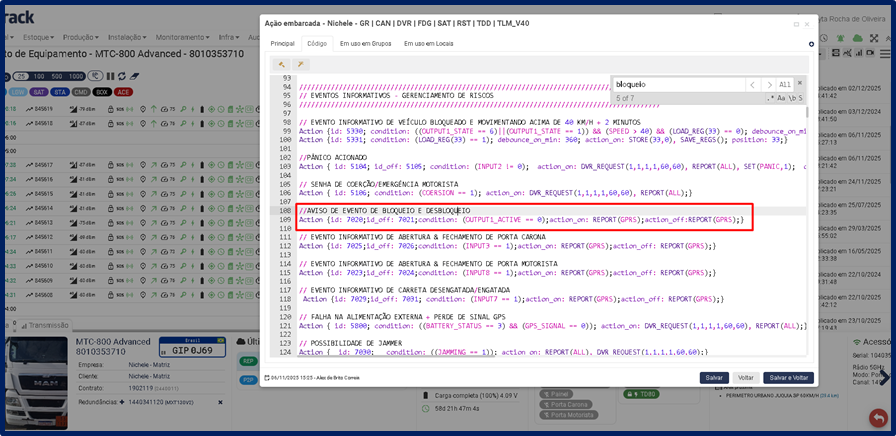Click the first hammer icon in code toolbar
This screenshot has height=436, width=896.
(x=282, y=64)
